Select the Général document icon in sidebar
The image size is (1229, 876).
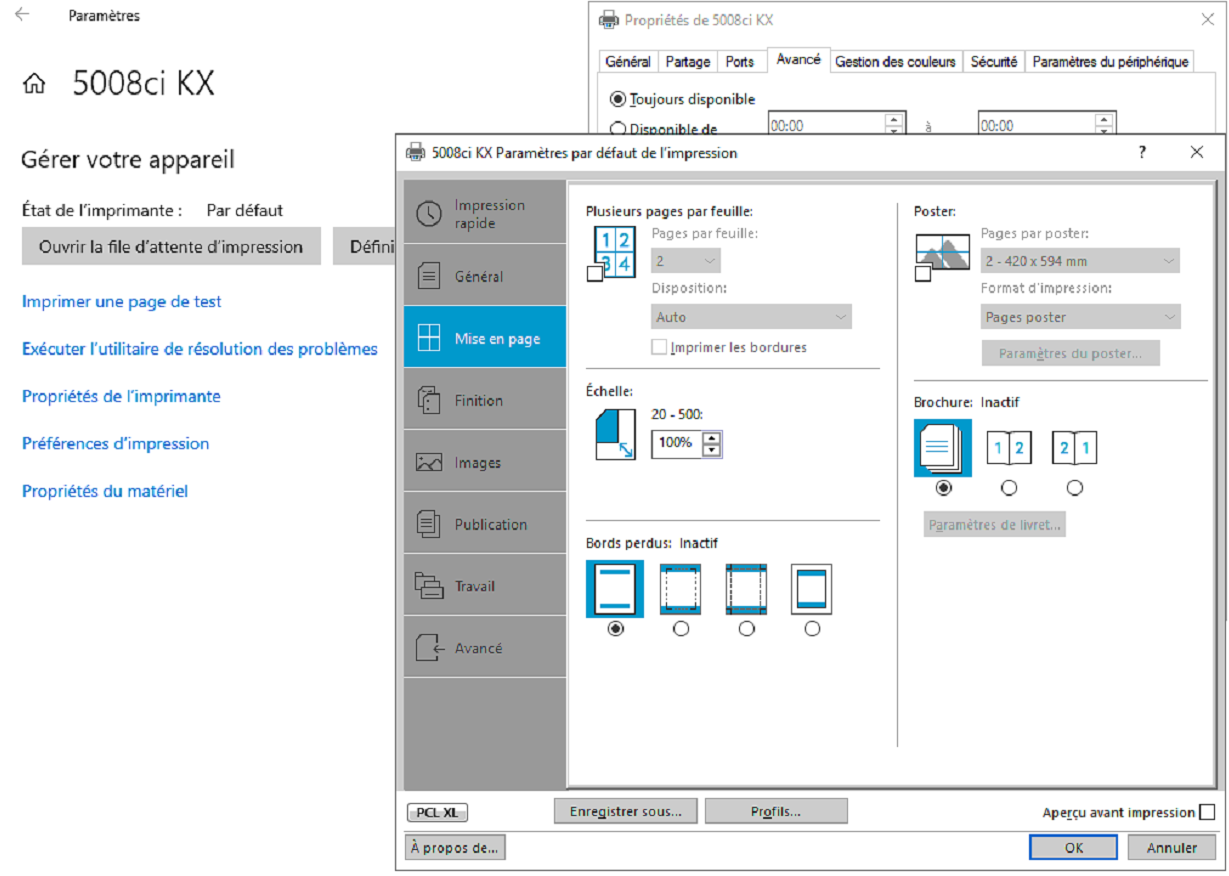pos(428,276)
